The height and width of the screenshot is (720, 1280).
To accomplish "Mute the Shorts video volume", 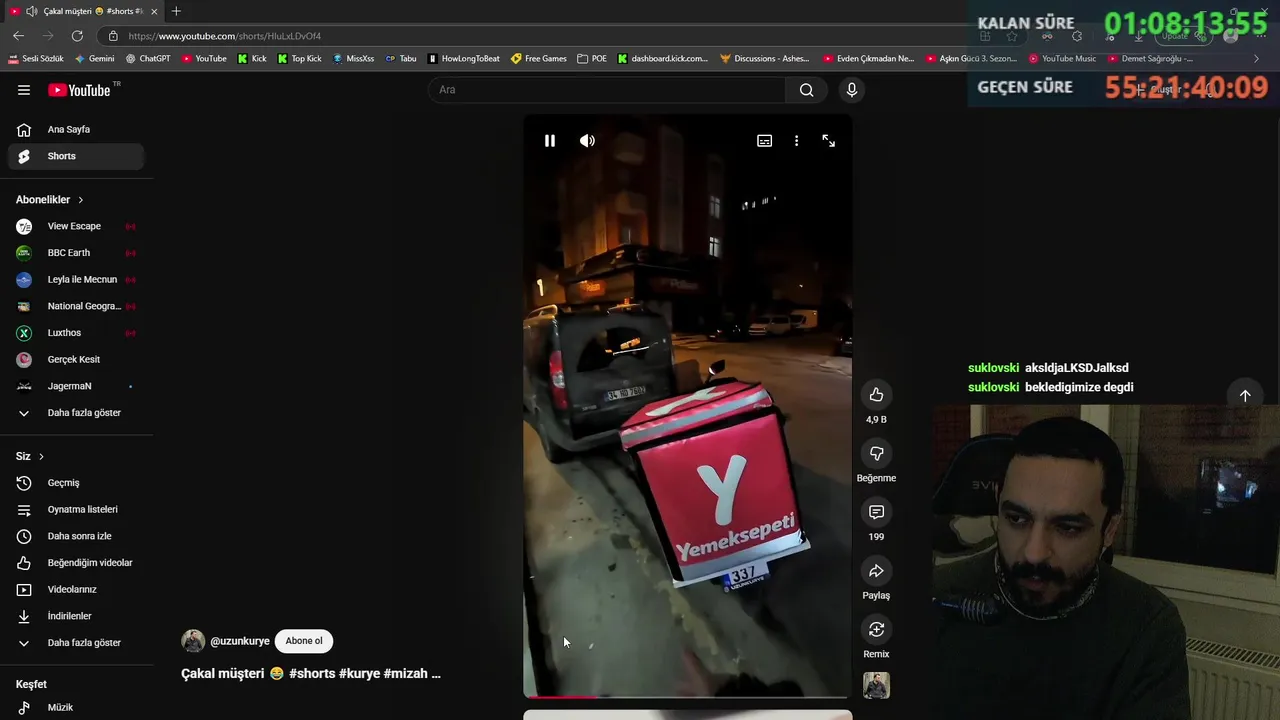I will tap(587, 141).
